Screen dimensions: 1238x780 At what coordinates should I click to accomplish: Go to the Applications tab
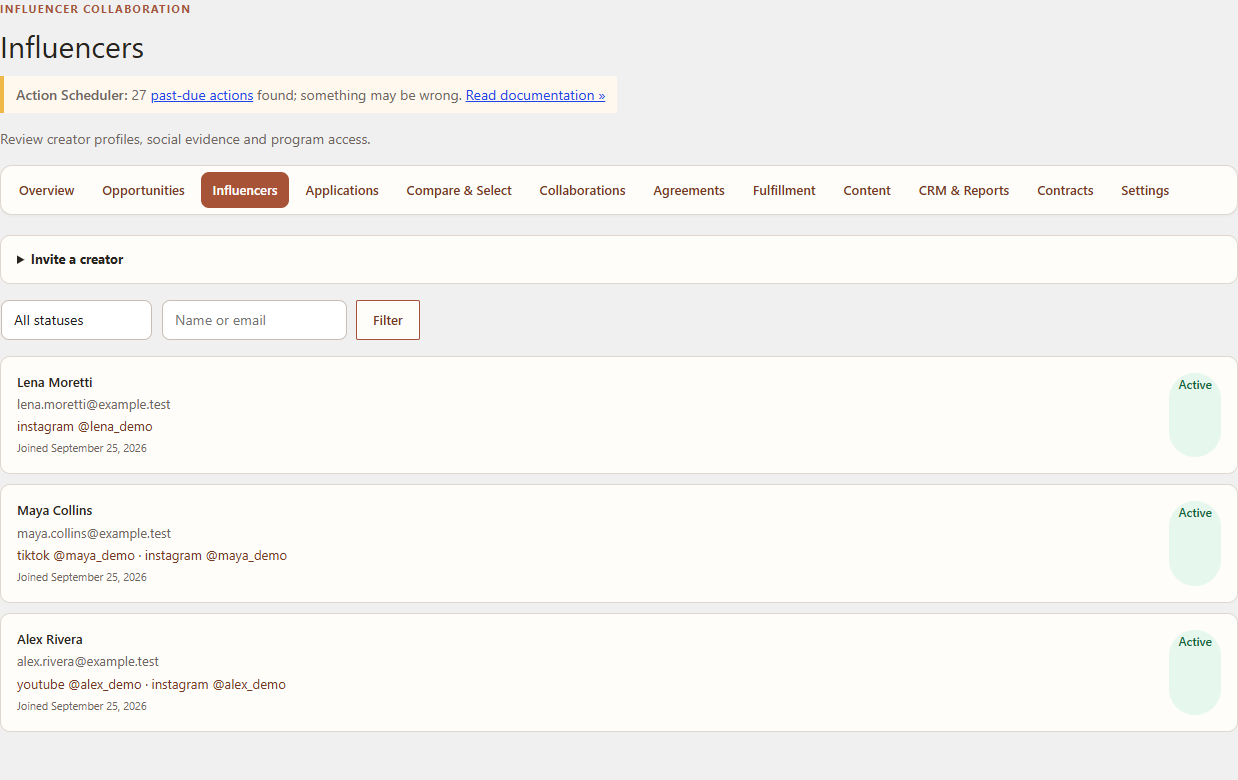(342, 190)
